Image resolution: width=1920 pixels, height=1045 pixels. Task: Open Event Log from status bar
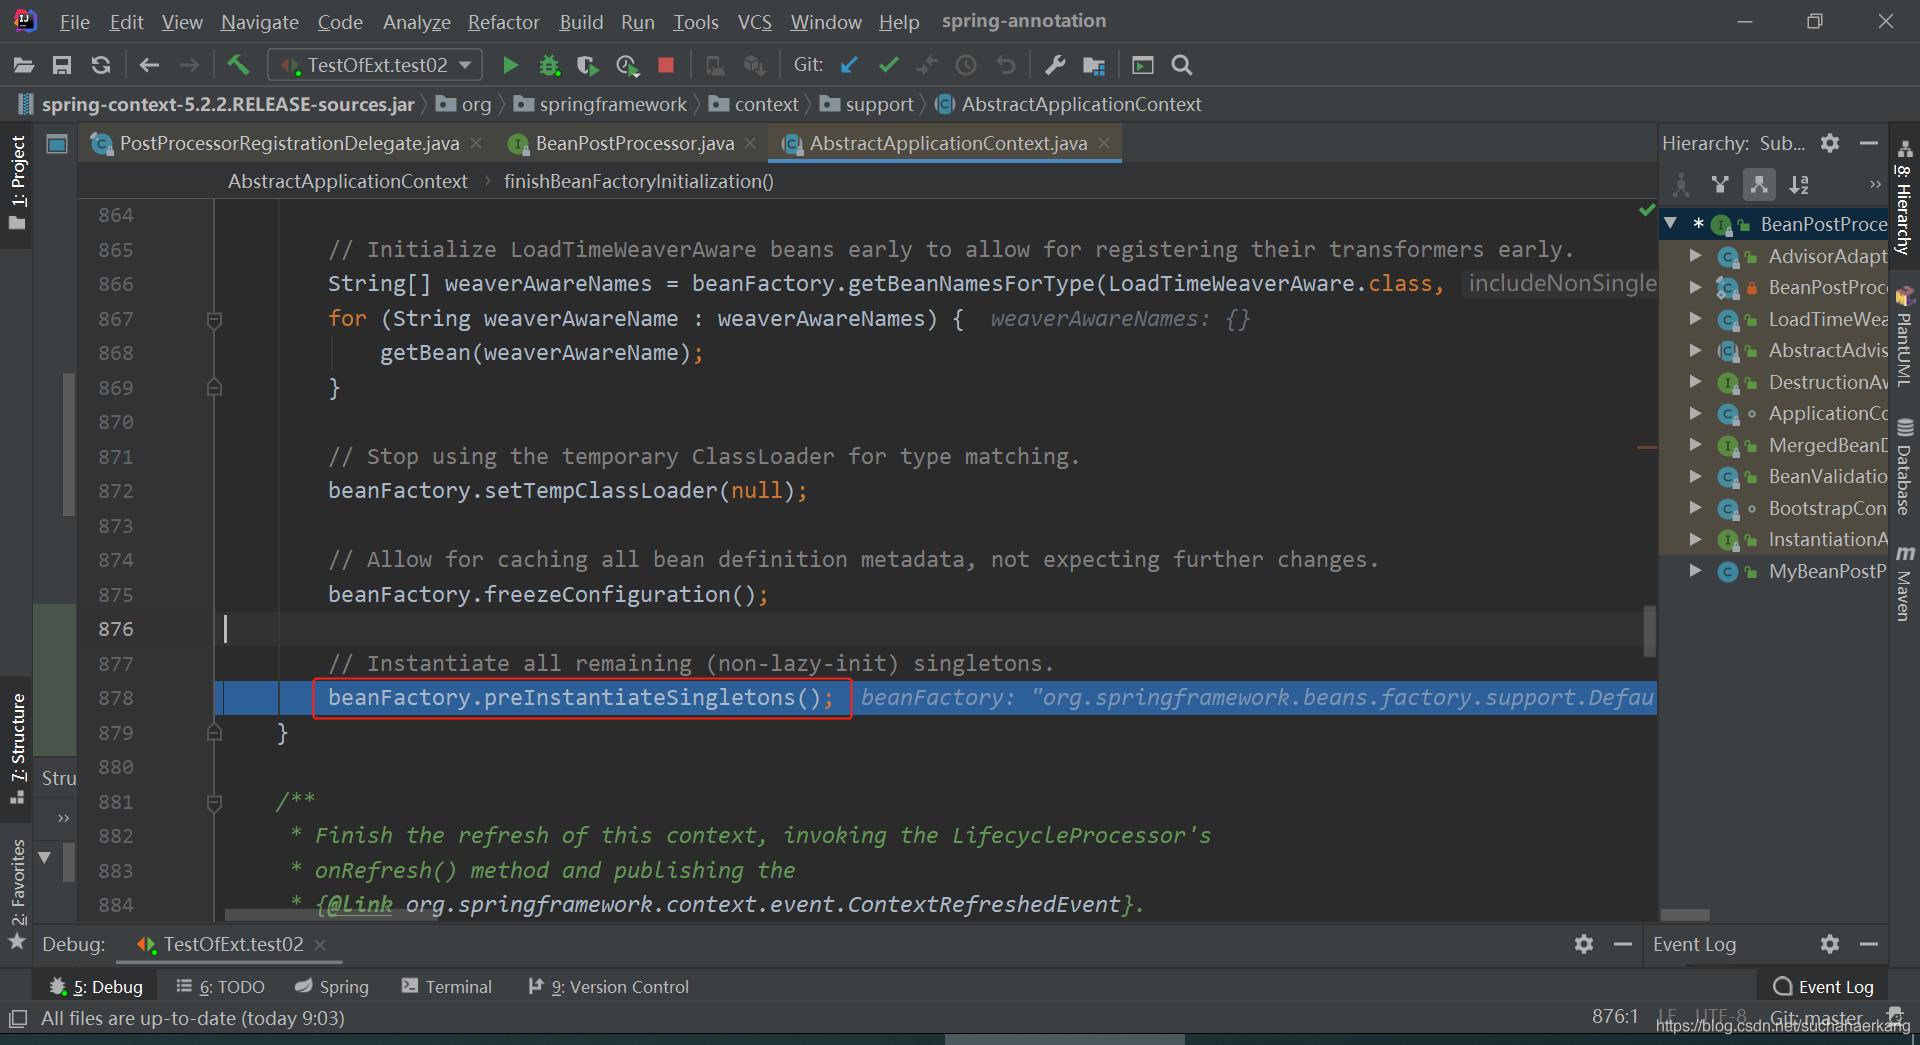[x=1823, y=987]
